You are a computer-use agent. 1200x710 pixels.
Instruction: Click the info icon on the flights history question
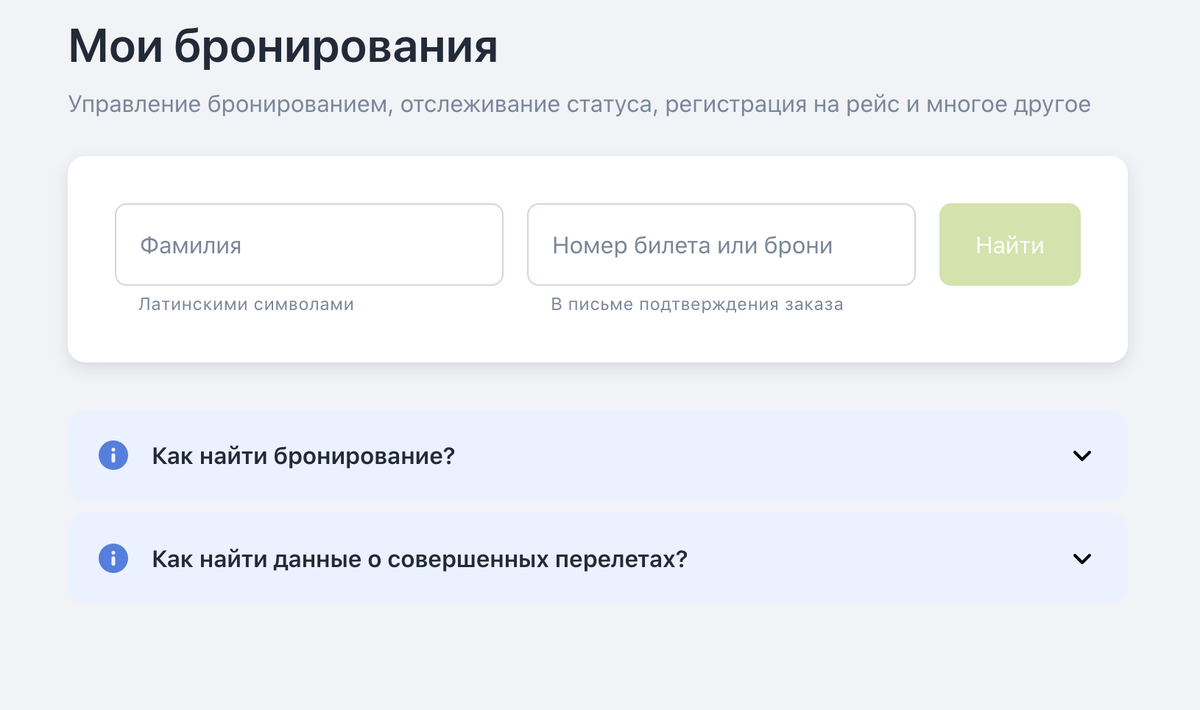pyautogui.click(x=113, y=558)
